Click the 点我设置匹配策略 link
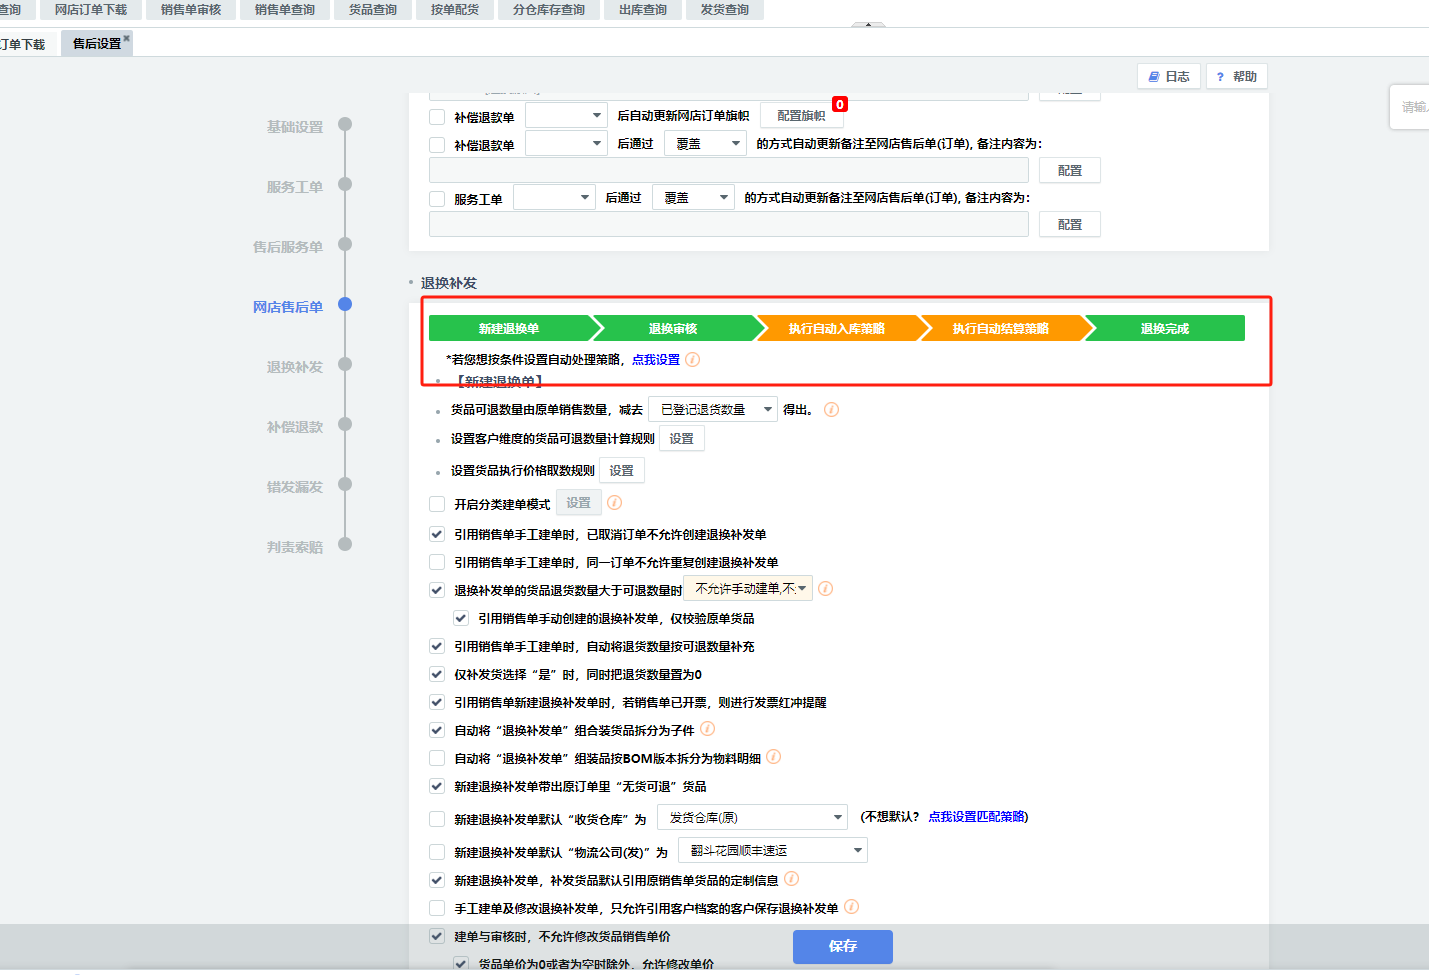1429x975 pixels. pyautogui.click(x=977, y=817)
